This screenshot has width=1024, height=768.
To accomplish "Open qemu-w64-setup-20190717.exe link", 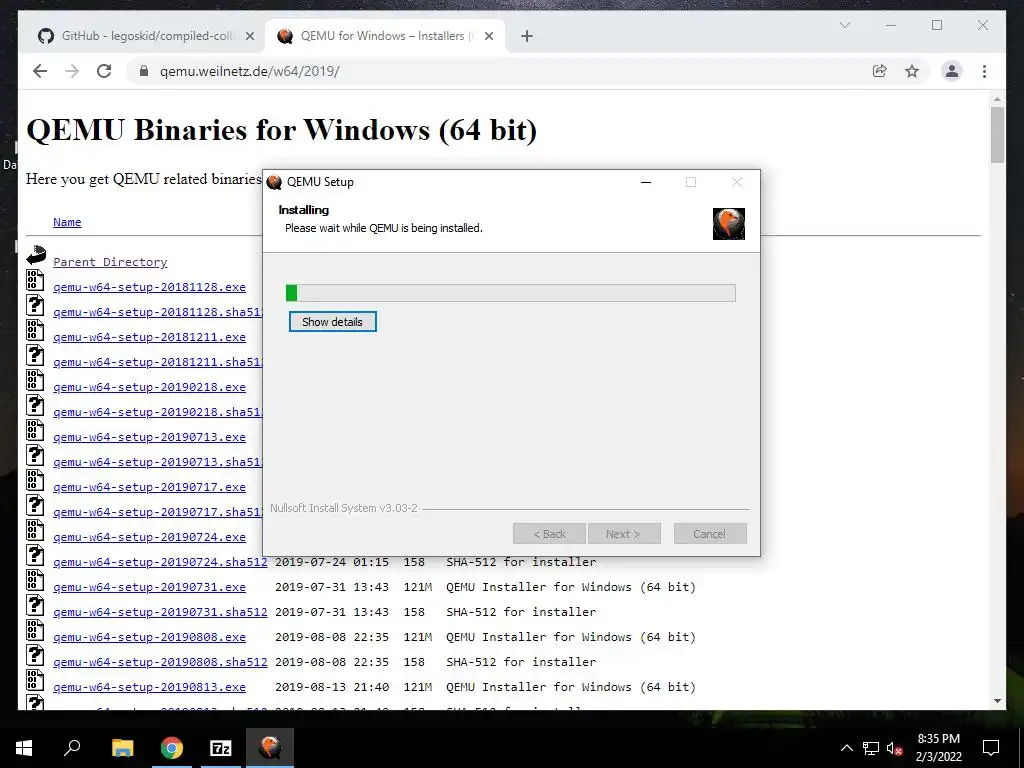I will [x=150, y=487].
